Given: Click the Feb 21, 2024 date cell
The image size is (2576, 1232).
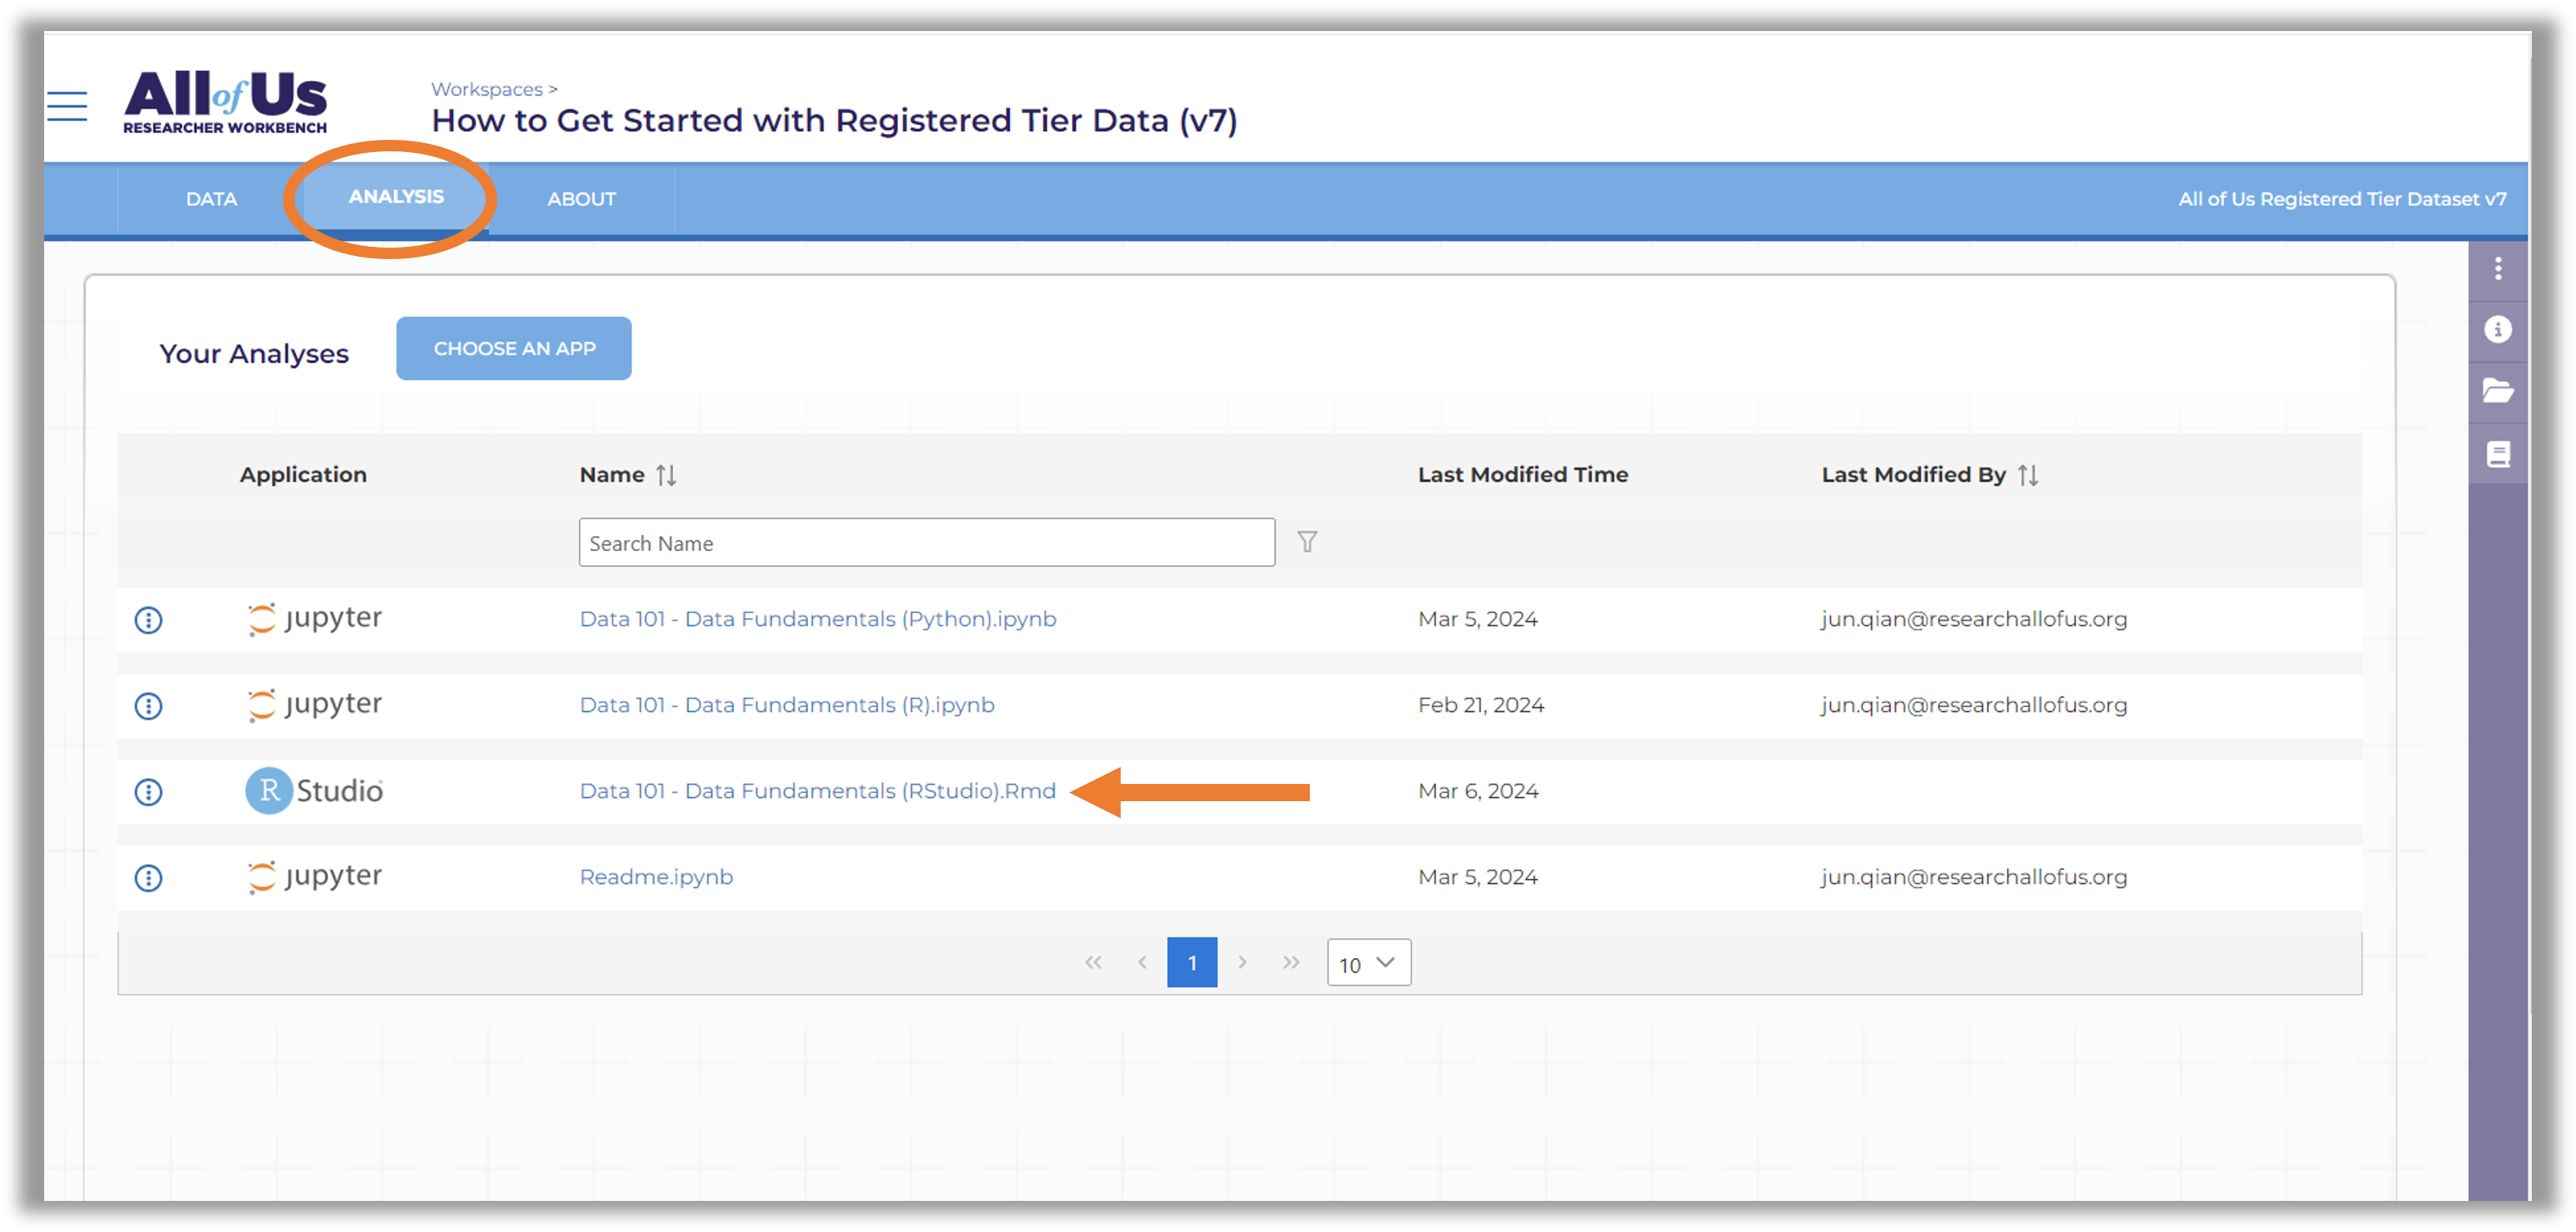Looking at the screenshot, I should click(x=1481, y=705).
